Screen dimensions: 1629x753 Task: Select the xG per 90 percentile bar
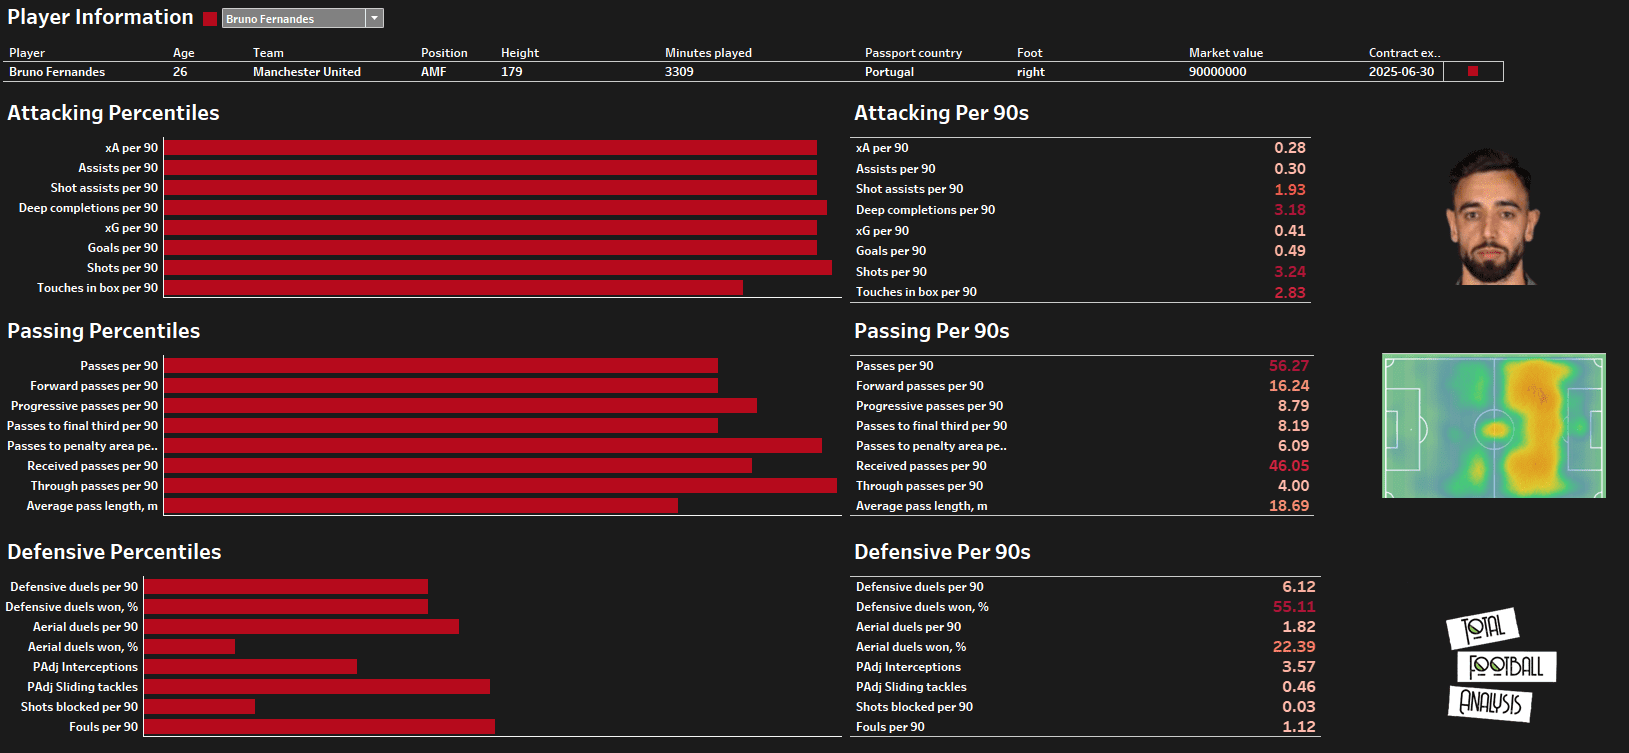490,228
